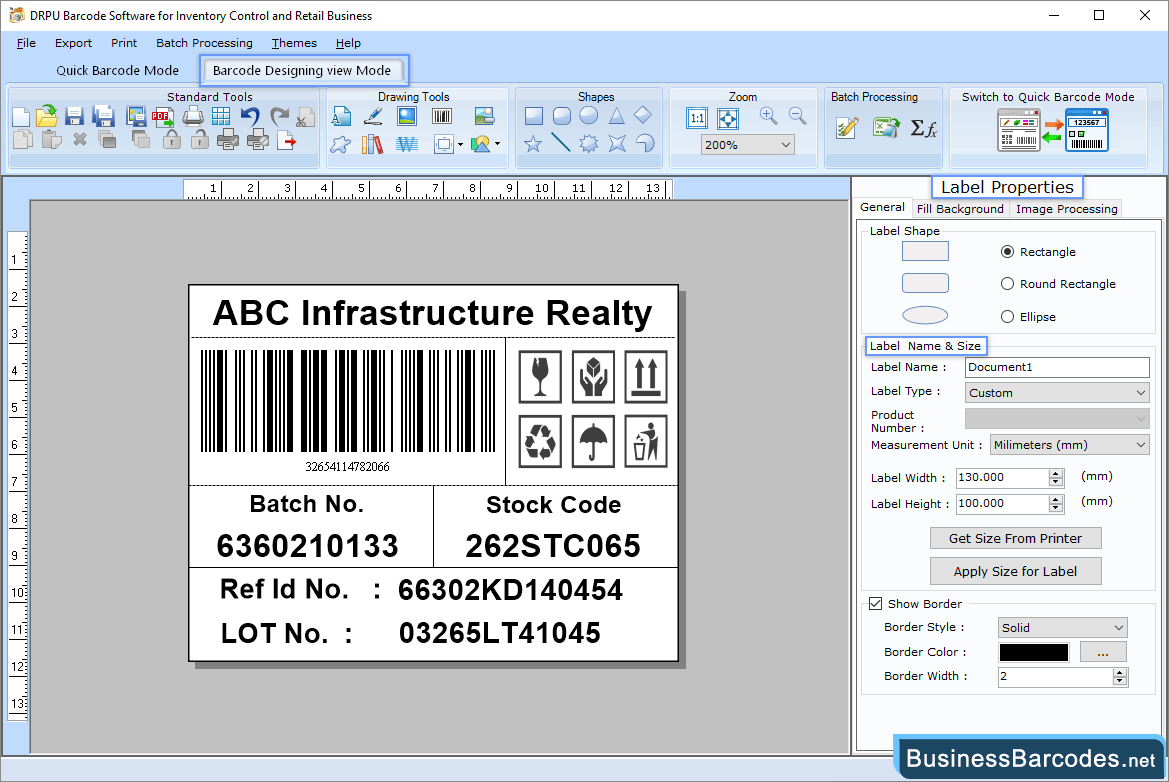Click the Label Width value field

click(x=1003, y=477)
